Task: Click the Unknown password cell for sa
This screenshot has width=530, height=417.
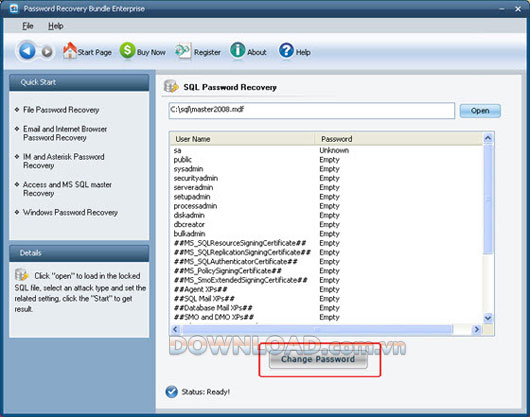Action: 334,150
